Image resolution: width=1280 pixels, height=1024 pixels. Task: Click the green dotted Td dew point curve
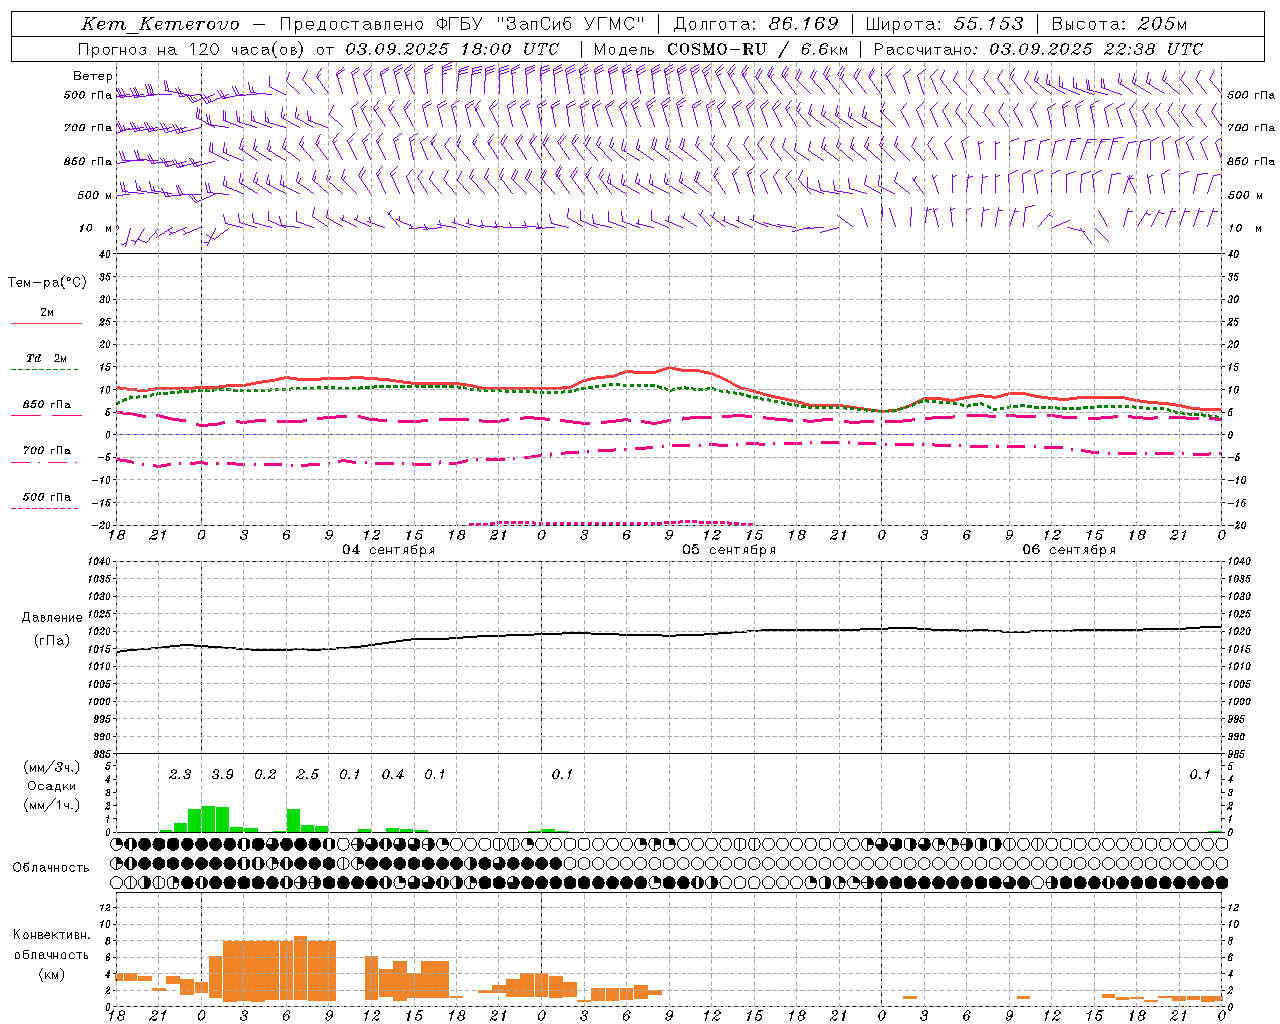point(669,387)
